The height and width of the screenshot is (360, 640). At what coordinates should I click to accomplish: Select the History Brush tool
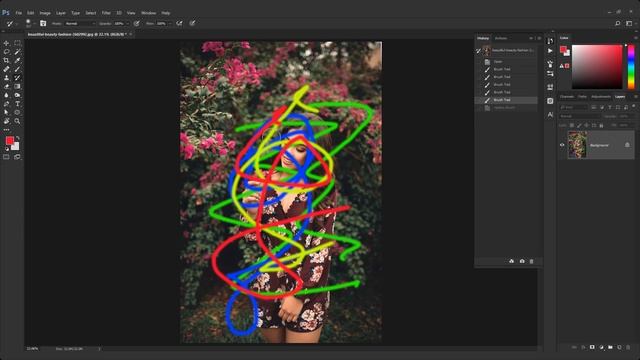(x=17, y=78)
